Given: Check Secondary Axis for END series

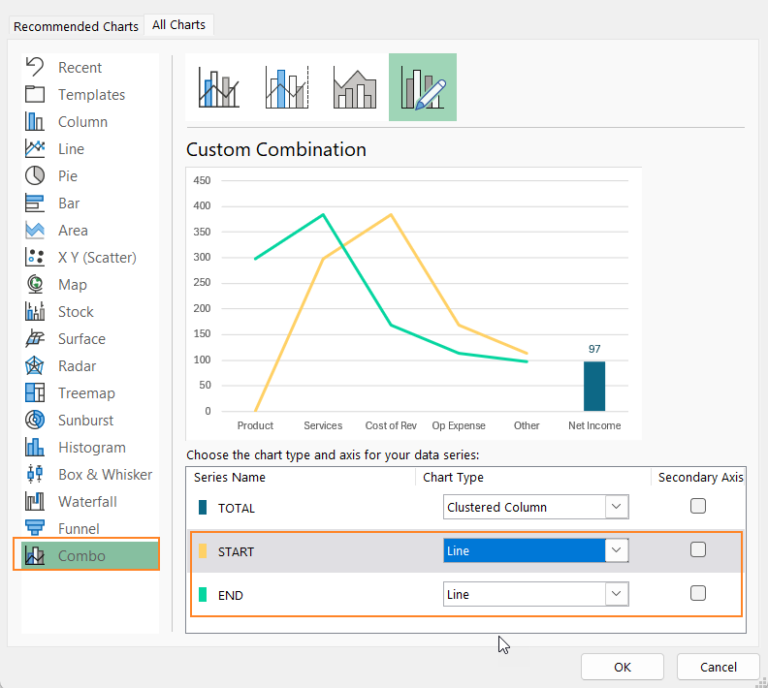Looking at the screenshot, I should 698,594.
